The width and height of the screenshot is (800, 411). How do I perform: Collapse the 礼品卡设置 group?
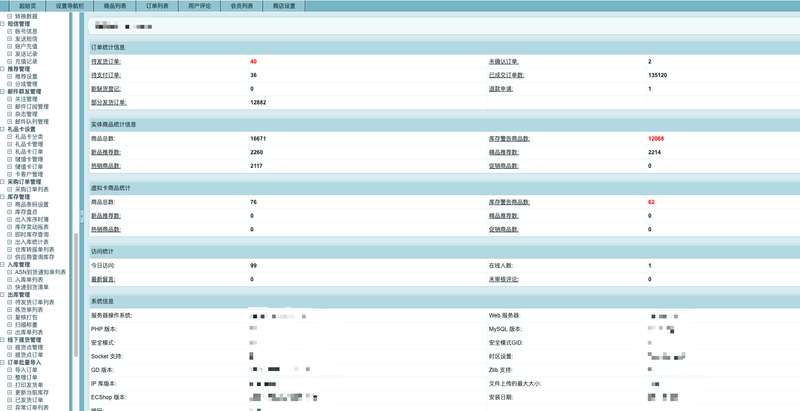[x=3, y=129]
